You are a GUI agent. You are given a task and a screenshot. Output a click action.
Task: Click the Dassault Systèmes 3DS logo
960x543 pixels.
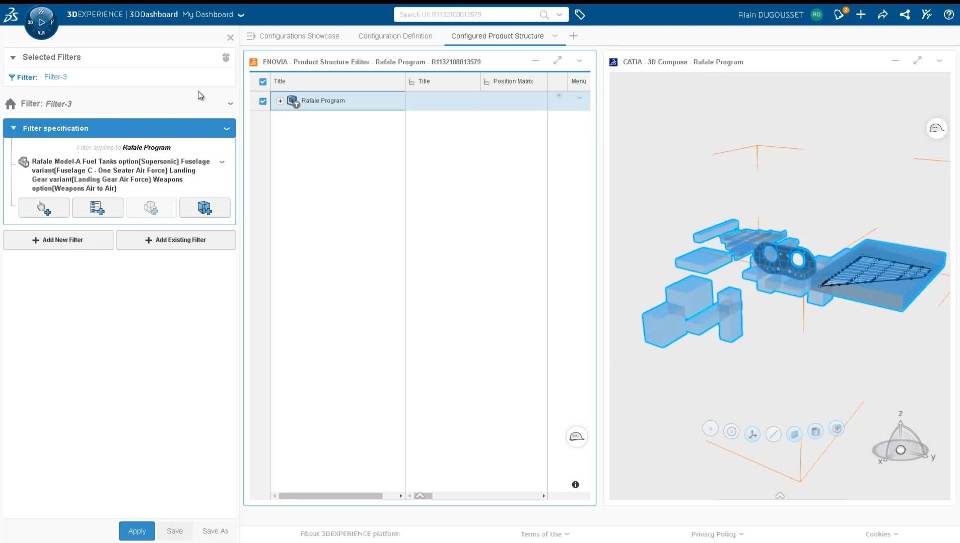click(x=11, y=15)
